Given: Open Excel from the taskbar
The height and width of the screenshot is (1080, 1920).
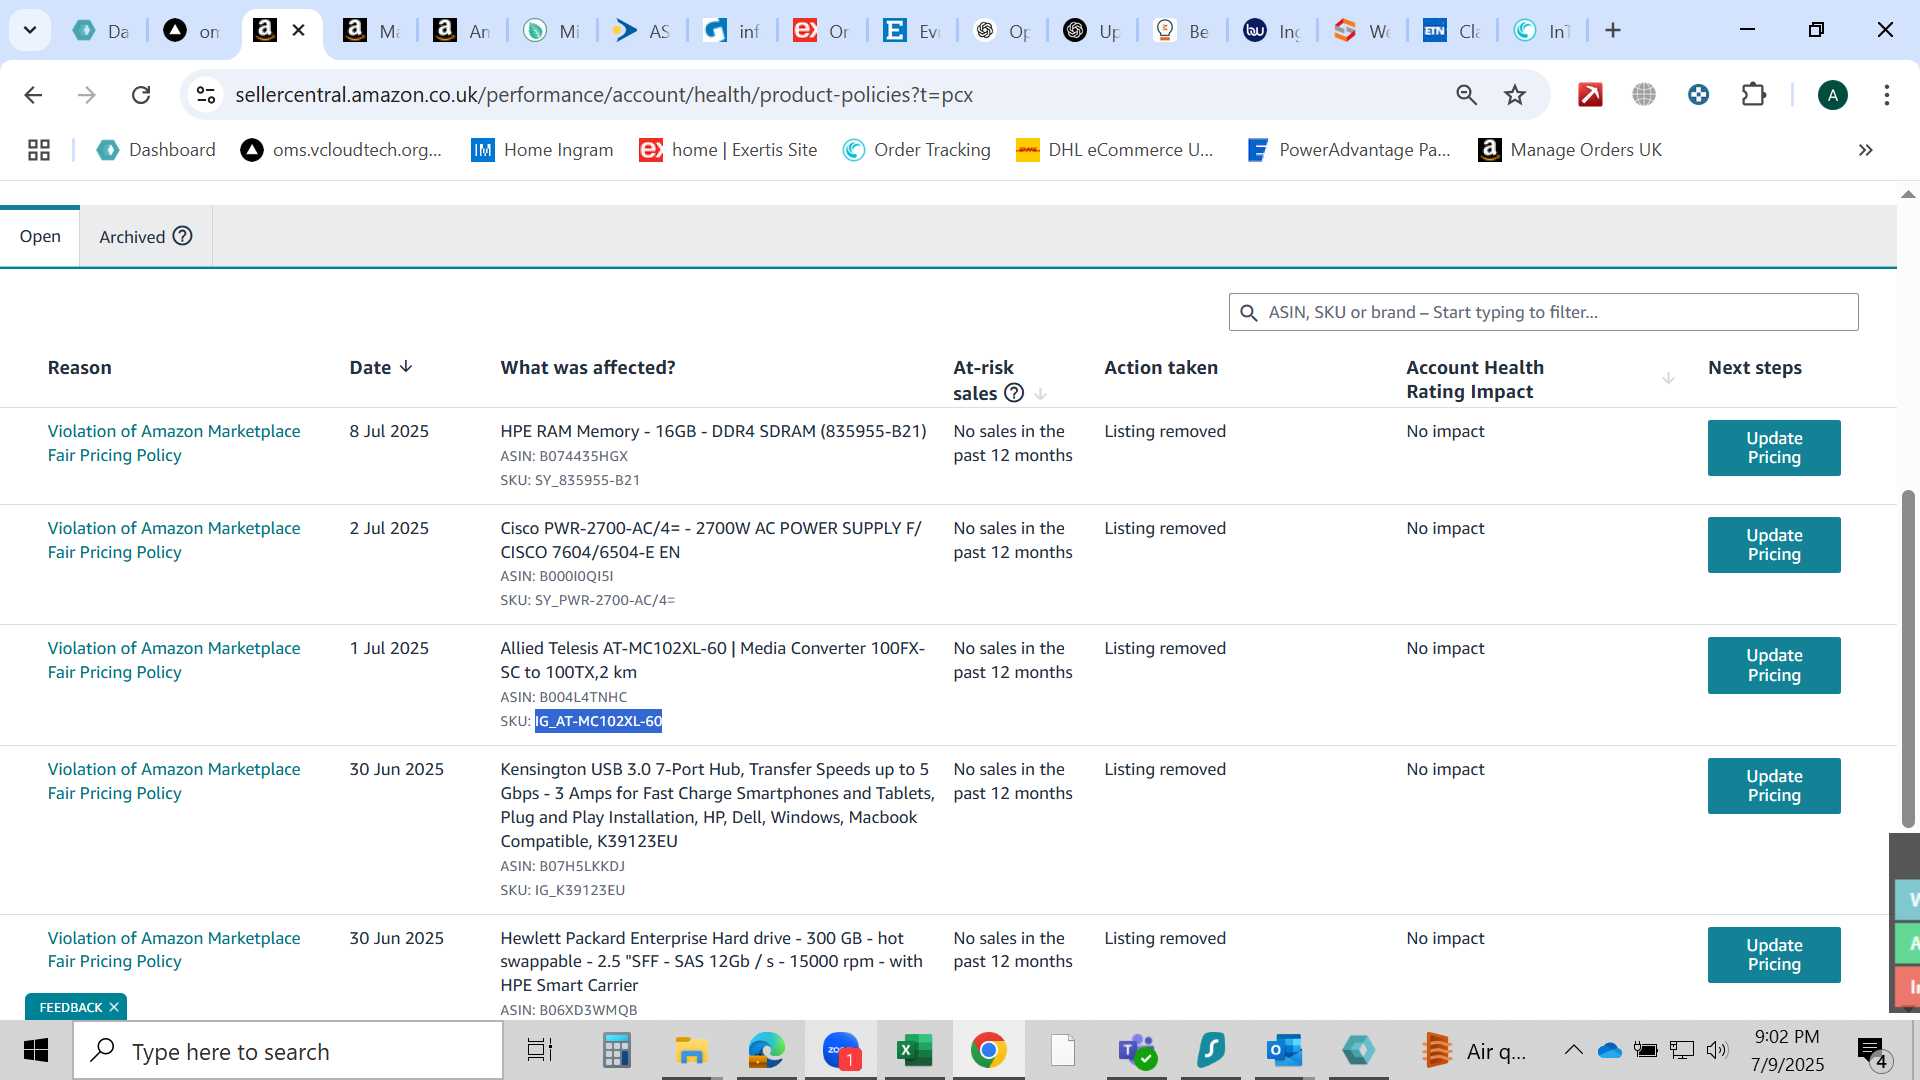Looking at the screenshot, I should tap(913, 1050).
